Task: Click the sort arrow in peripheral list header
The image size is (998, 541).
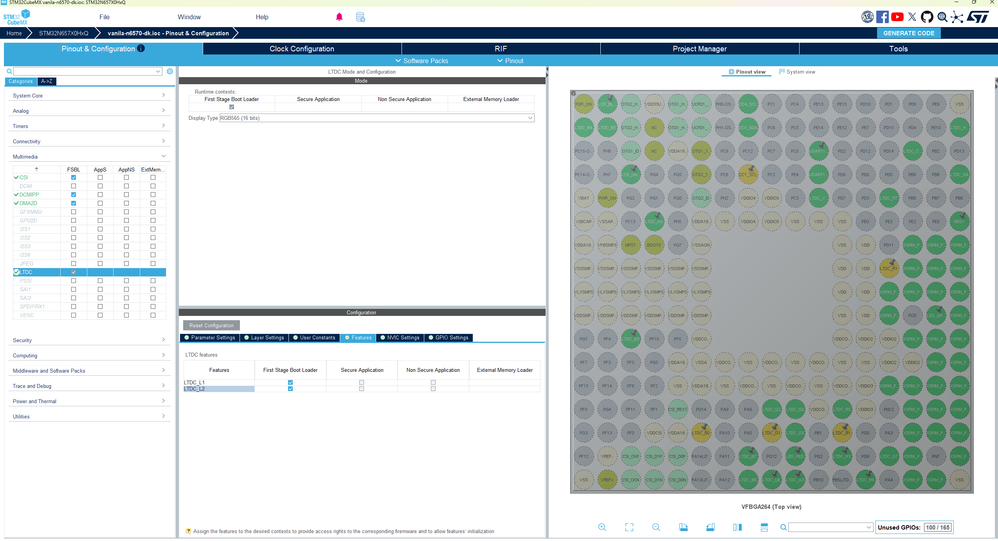Action: coord(36,169)
